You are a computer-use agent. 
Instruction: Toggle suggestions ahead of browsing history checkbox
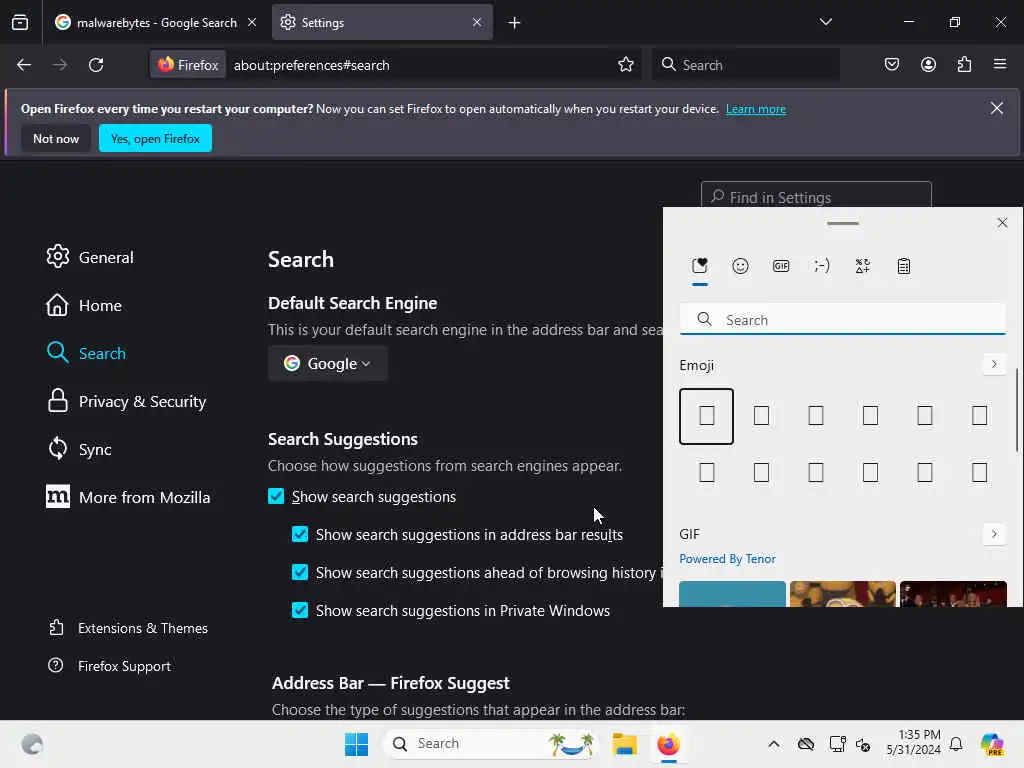click(300, 572)
